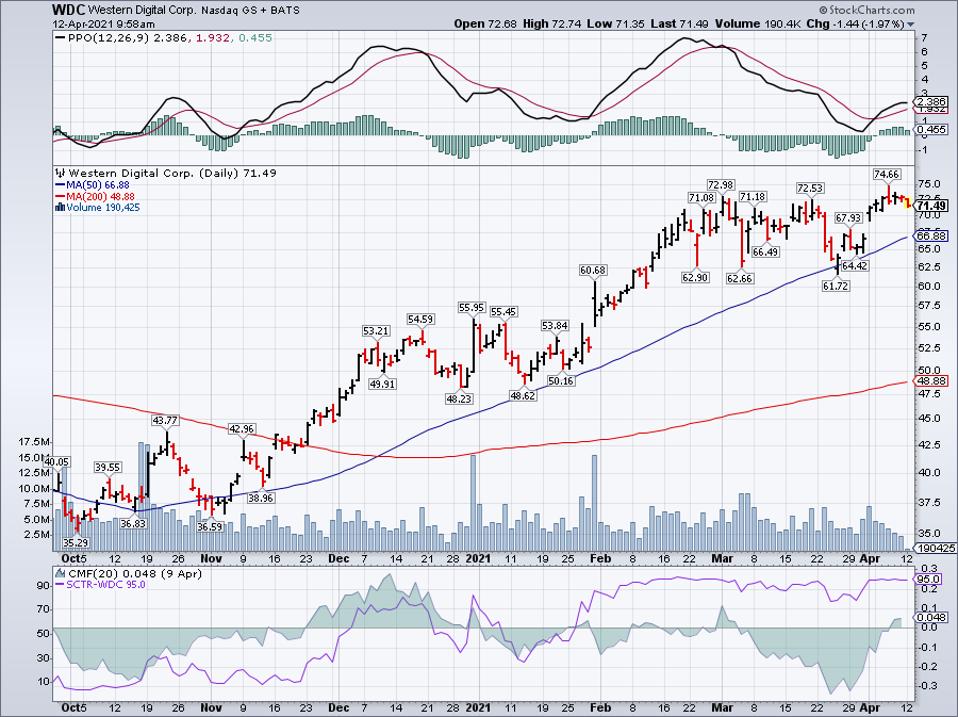This screenshot has width=958, height=717.
Task: Click the 190425 volume tag on right axis
Action: [x=936, y=548]
